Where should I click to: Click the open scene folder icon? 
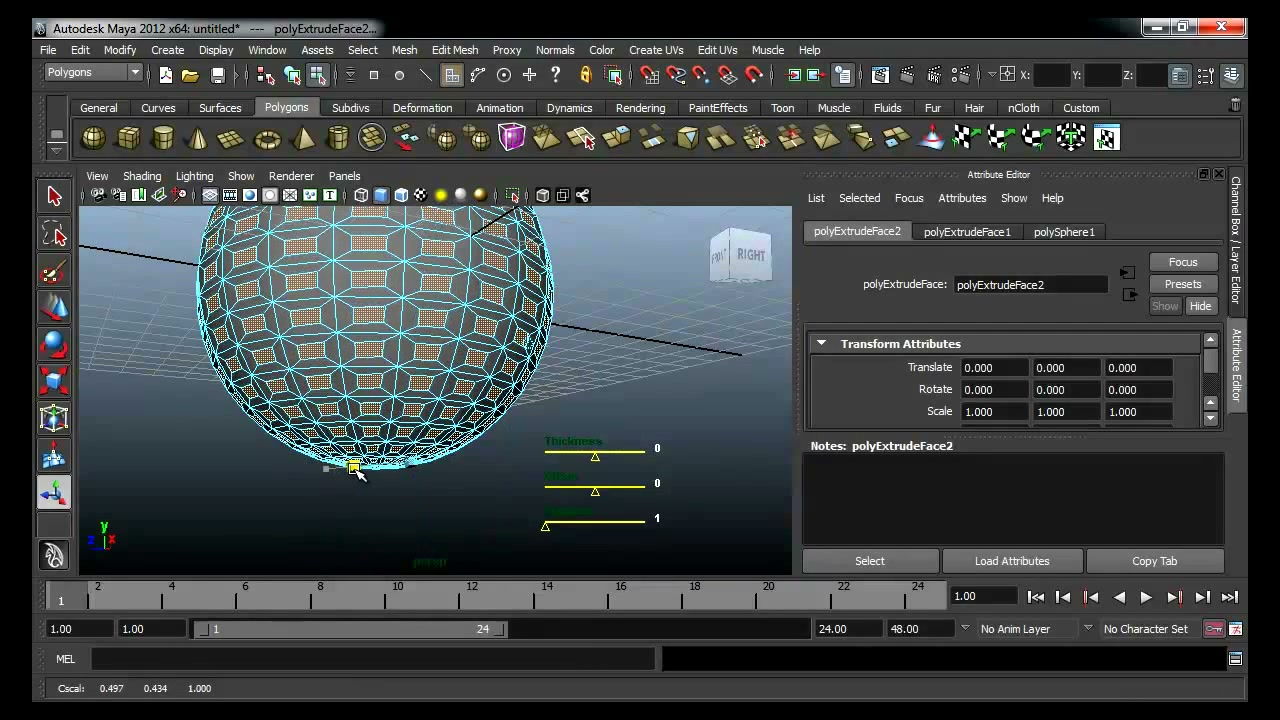tap(190, 75)
